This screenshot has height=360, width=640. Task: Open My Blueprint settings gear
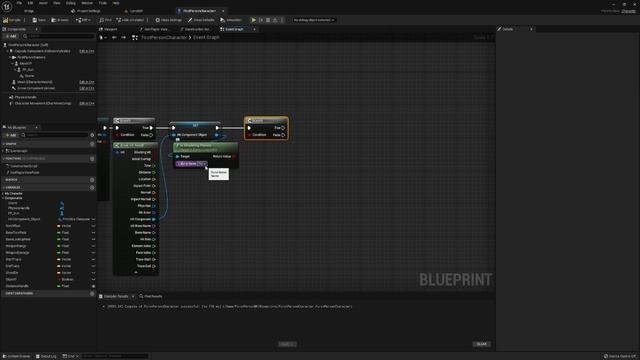click(x=92, y=135)
